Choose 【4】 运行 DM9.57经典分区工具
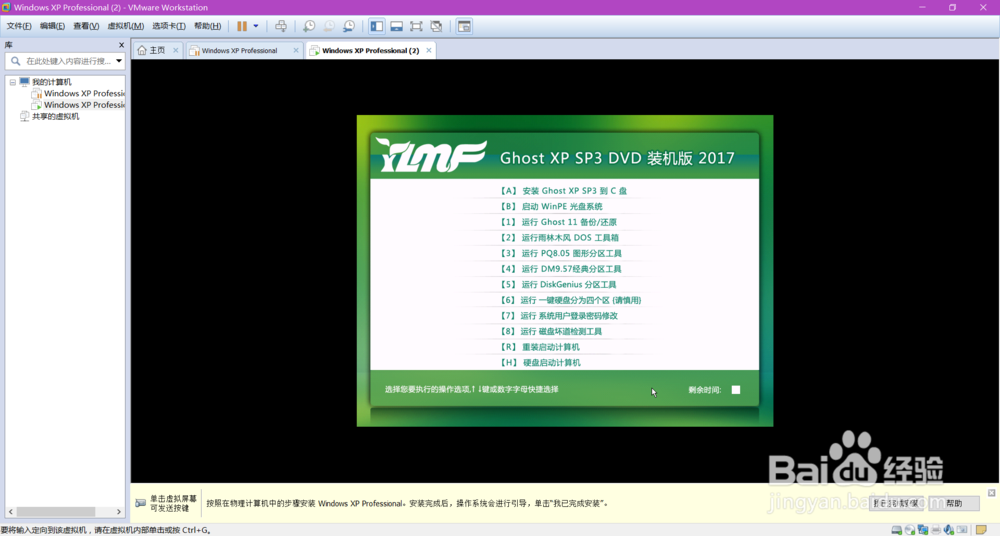Screen dimensions: 1000x536 [x=560, y=269]
